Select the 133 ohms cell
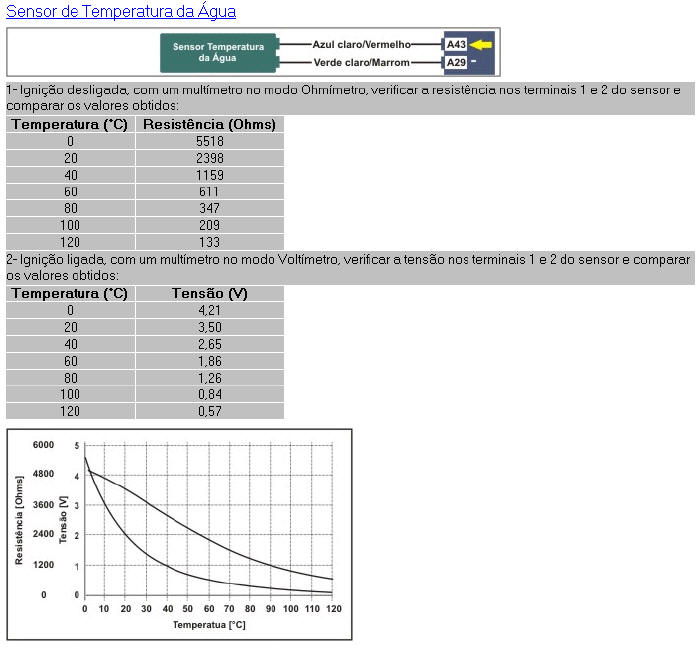 coord(209,242)
